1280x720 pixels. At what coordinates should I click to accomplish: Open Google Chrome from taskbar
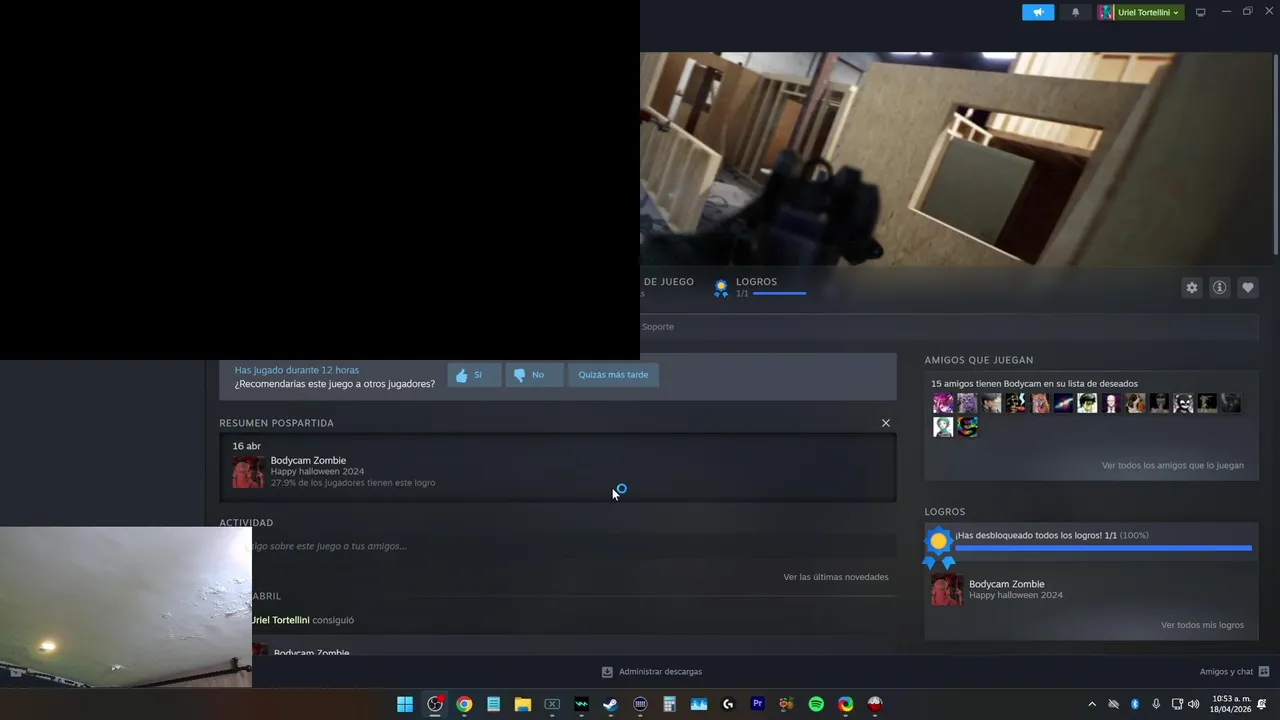click(x=464, y=704)
